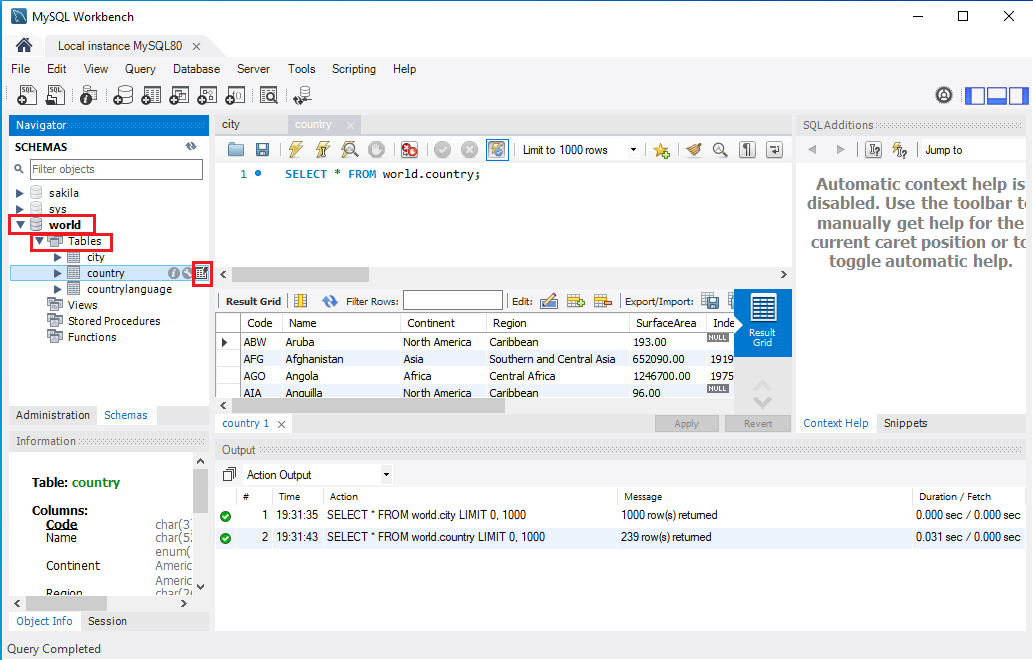Expand the country table node
The image size is (1033, 660).
coord(58,273)
